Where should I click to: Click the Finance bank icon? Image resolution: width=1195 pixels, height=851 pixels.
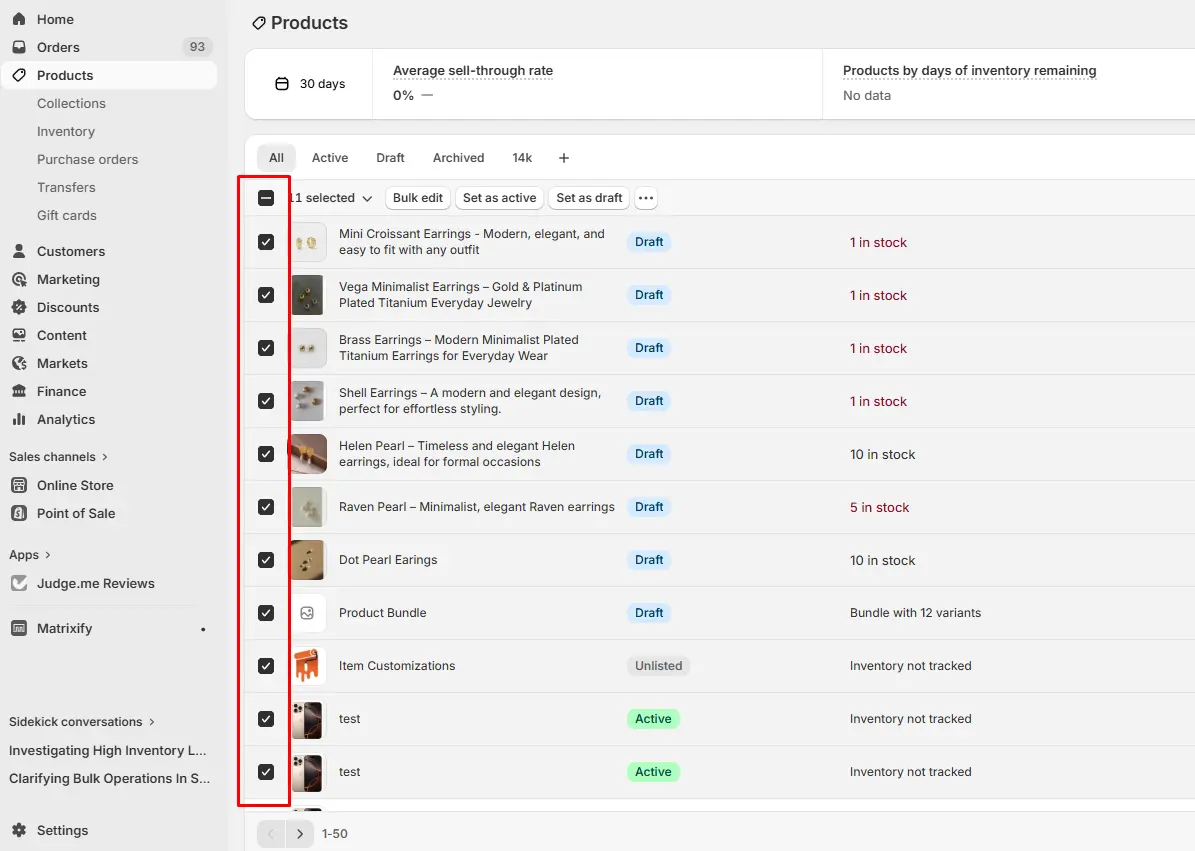[19, 392]
